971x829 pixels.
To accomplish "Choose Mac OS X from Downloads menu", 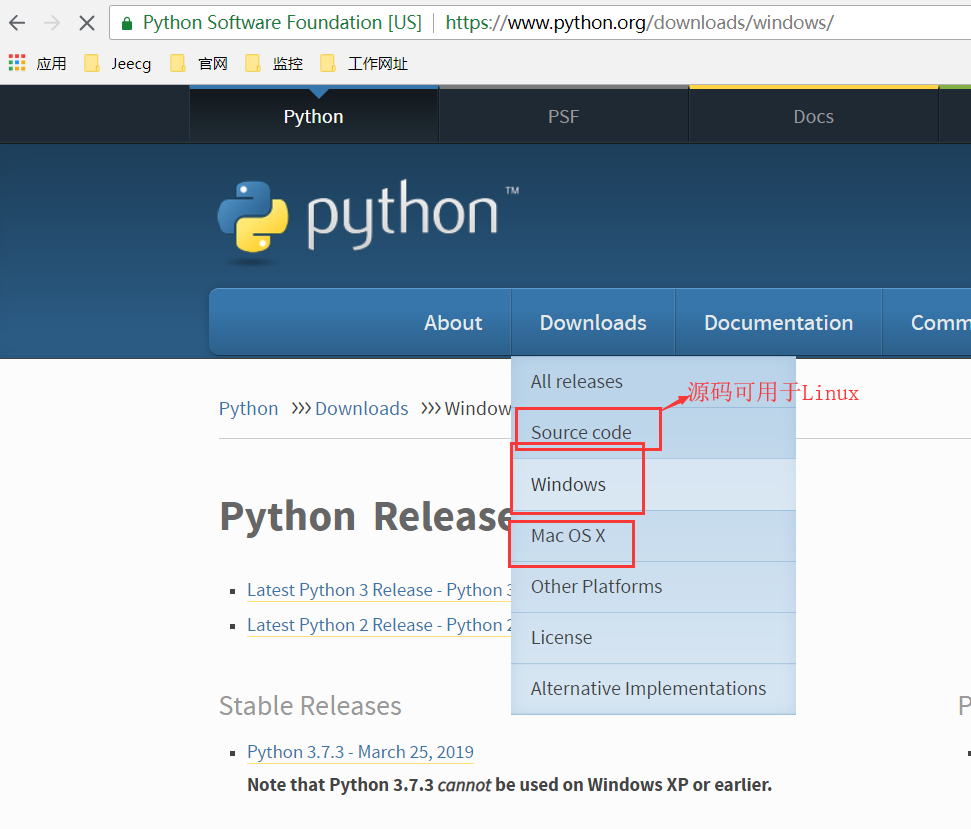I will 653,536.
